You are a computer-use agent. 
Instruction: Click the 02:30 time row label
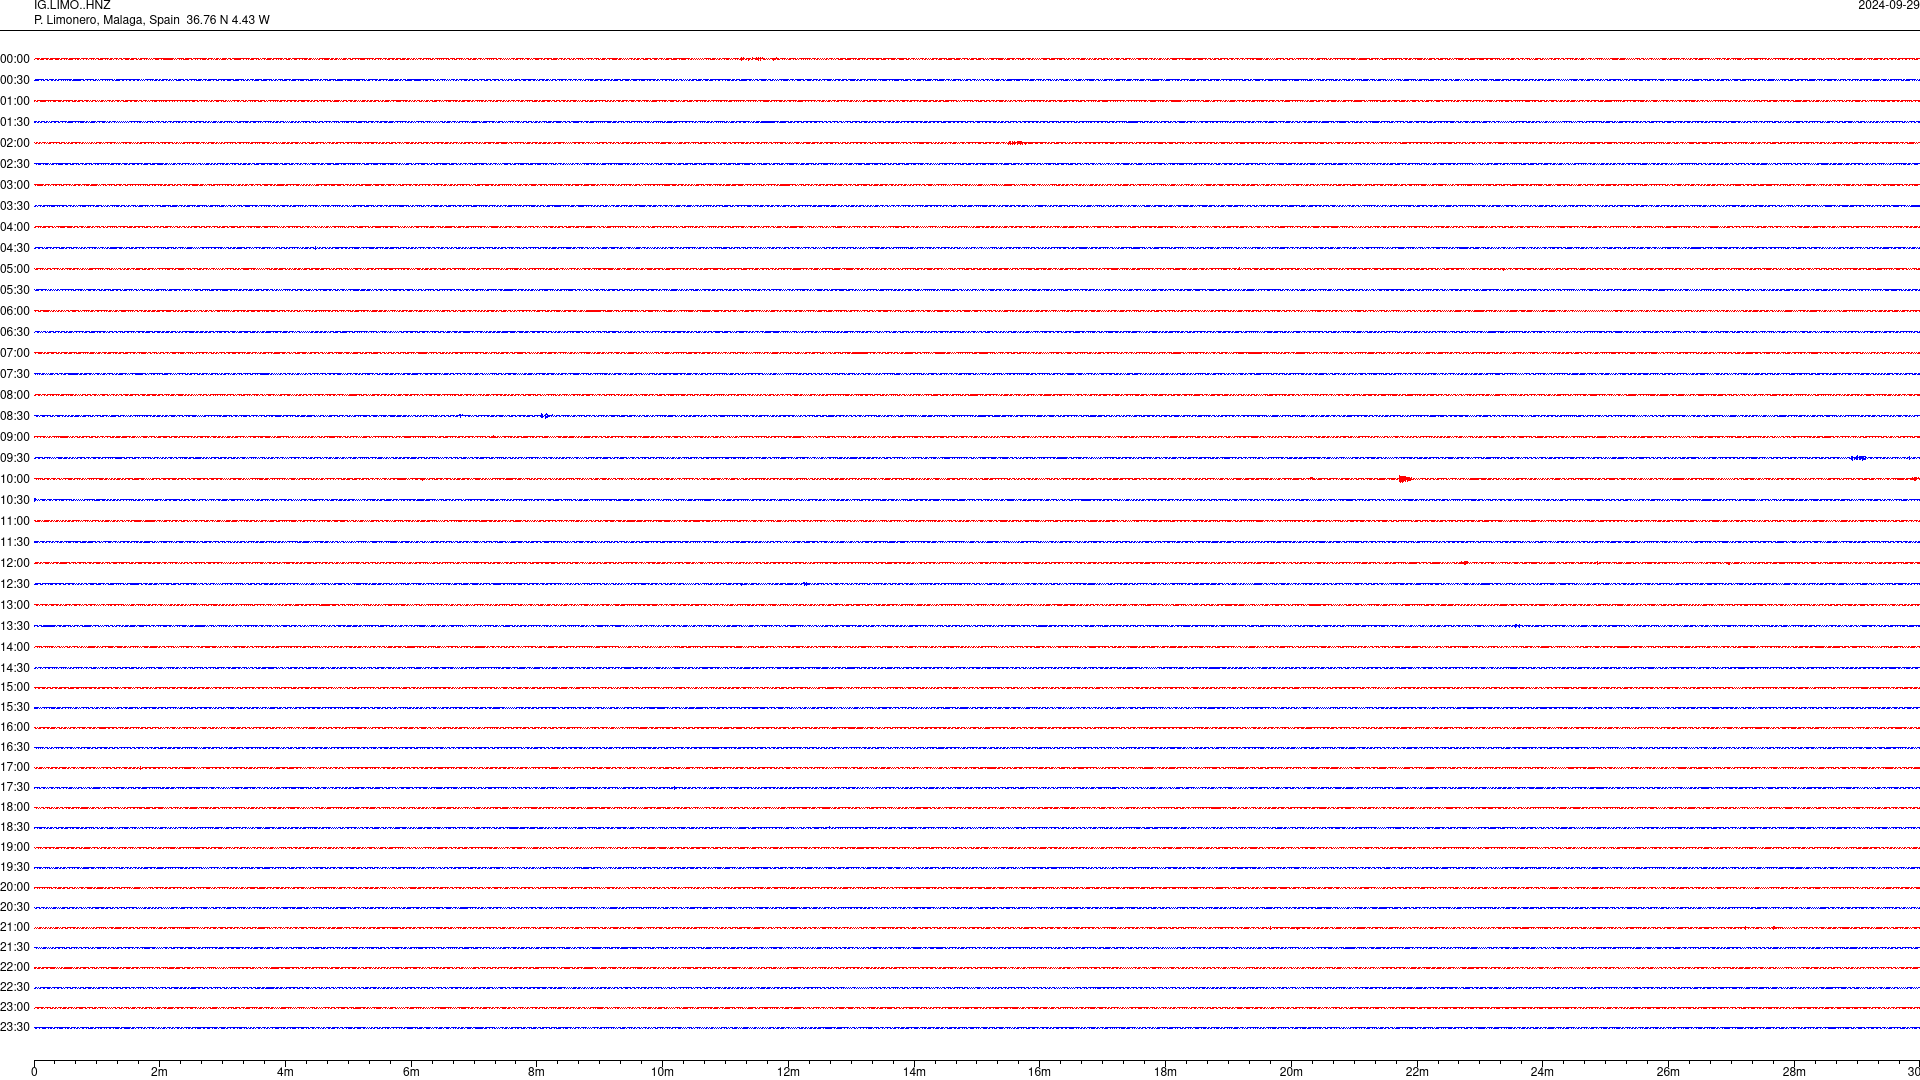click(x=15, y=164)
